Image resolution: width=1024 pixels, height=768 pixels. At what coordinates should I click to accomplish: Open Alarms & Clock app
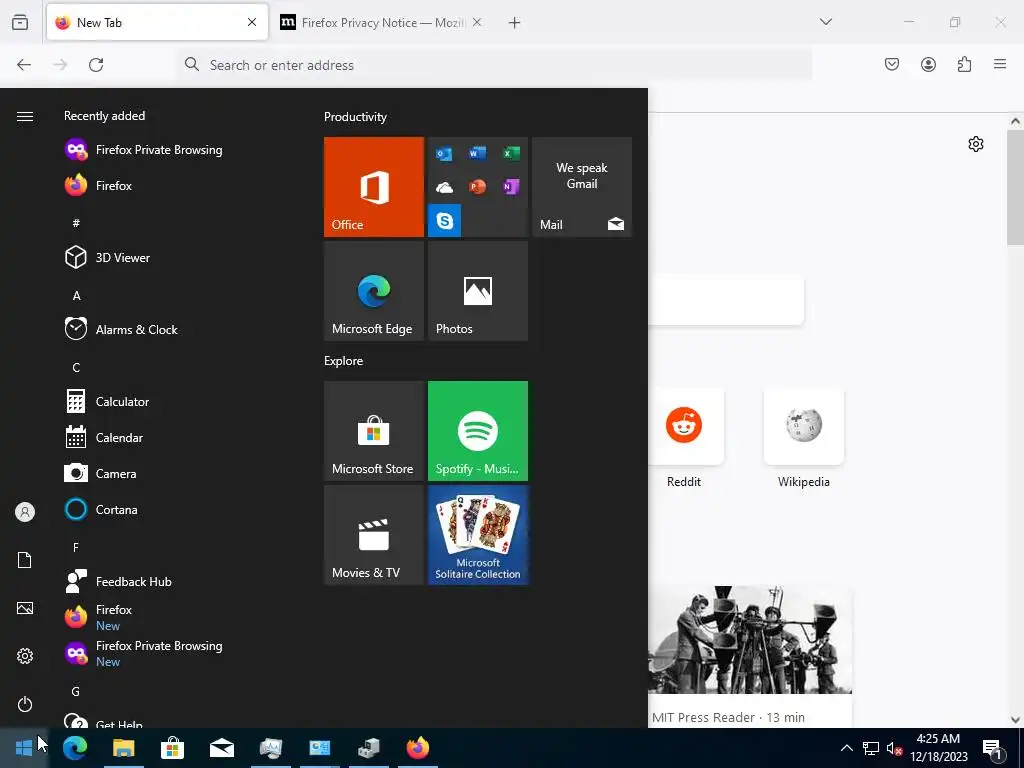click(x=121, y=330)
